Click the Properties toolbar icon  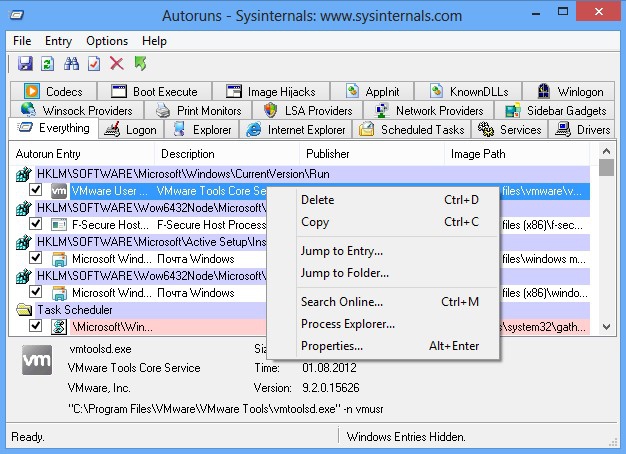click(x=94, y=64)
